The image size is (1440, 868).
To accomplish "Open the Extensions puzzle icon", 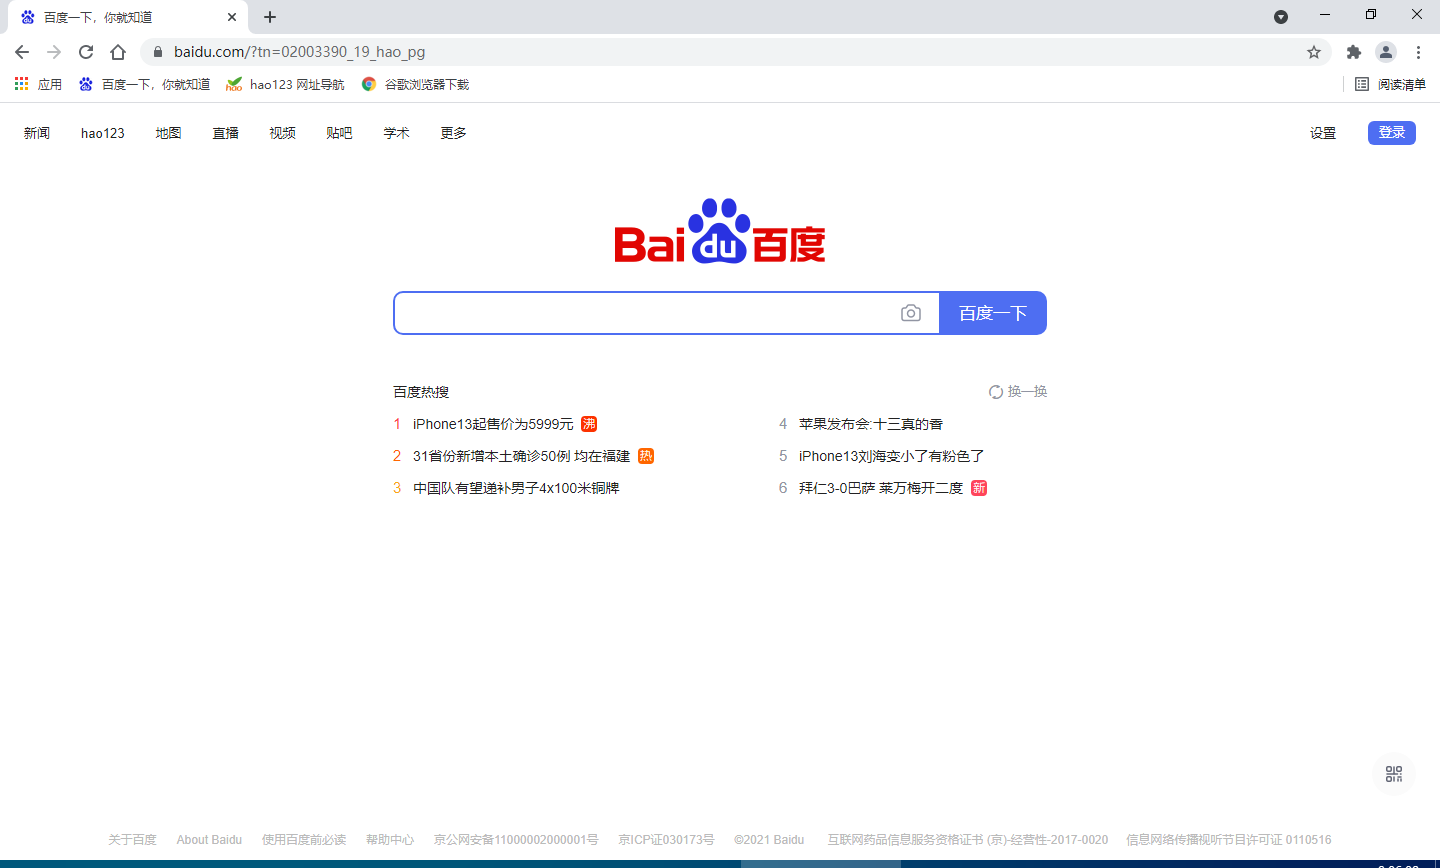I will (1354, 52).
